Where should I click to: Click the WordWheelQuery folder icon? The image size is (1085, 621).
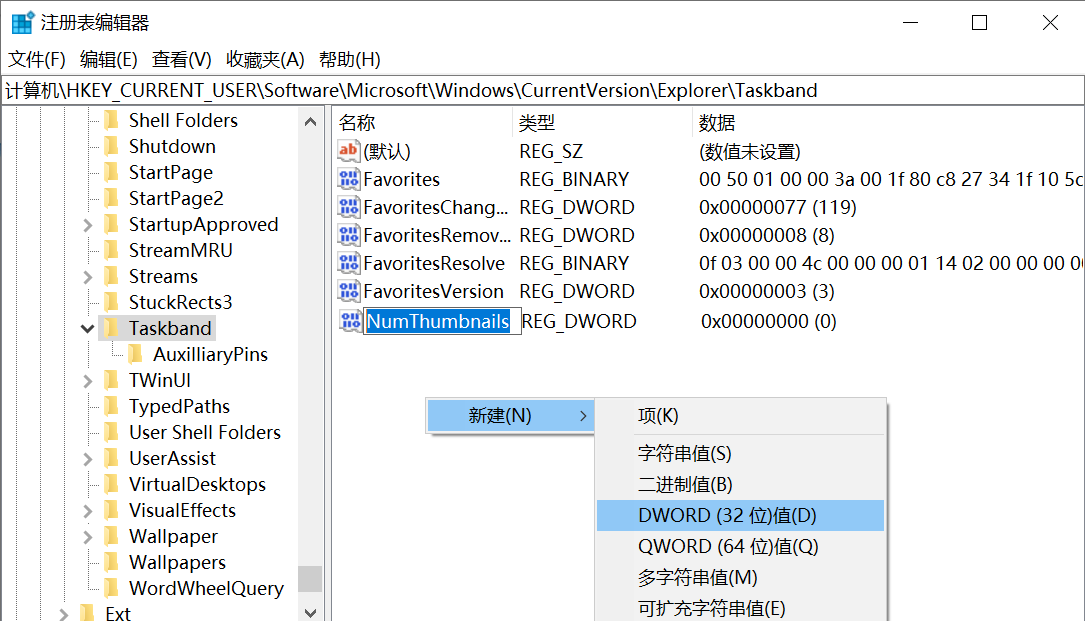coord(113,588)
